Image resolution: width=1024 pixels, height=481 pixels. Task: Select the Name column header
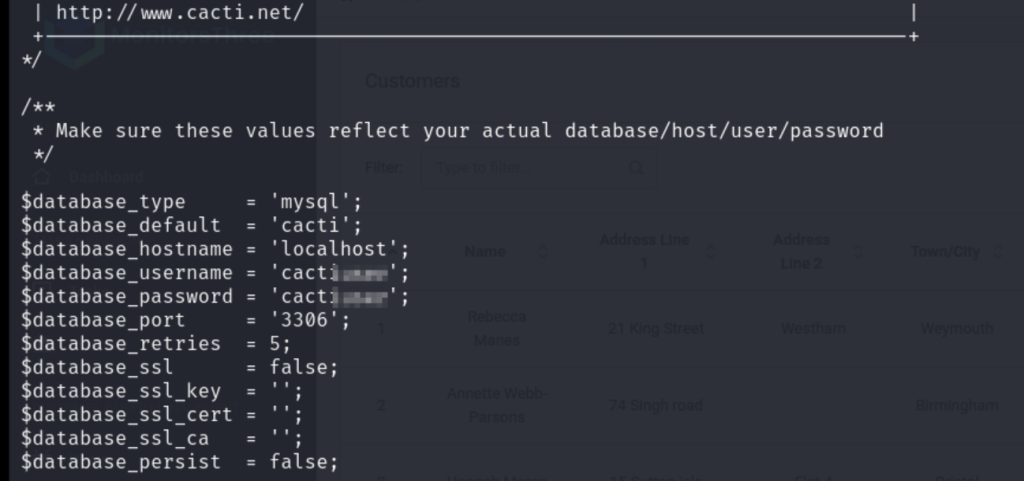pyautogui.click(x=485, y=251)
